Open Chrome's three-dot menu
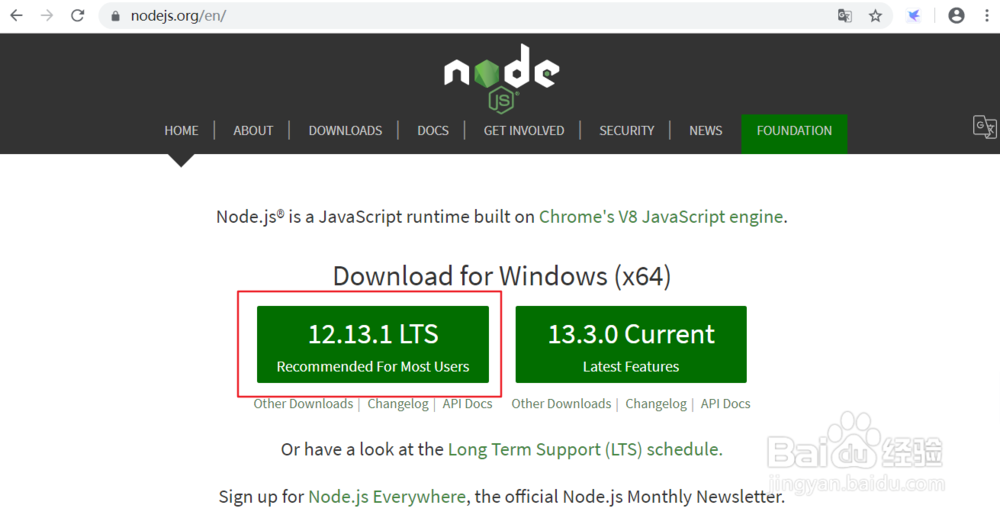1000x518 pixels. (987, 16)
